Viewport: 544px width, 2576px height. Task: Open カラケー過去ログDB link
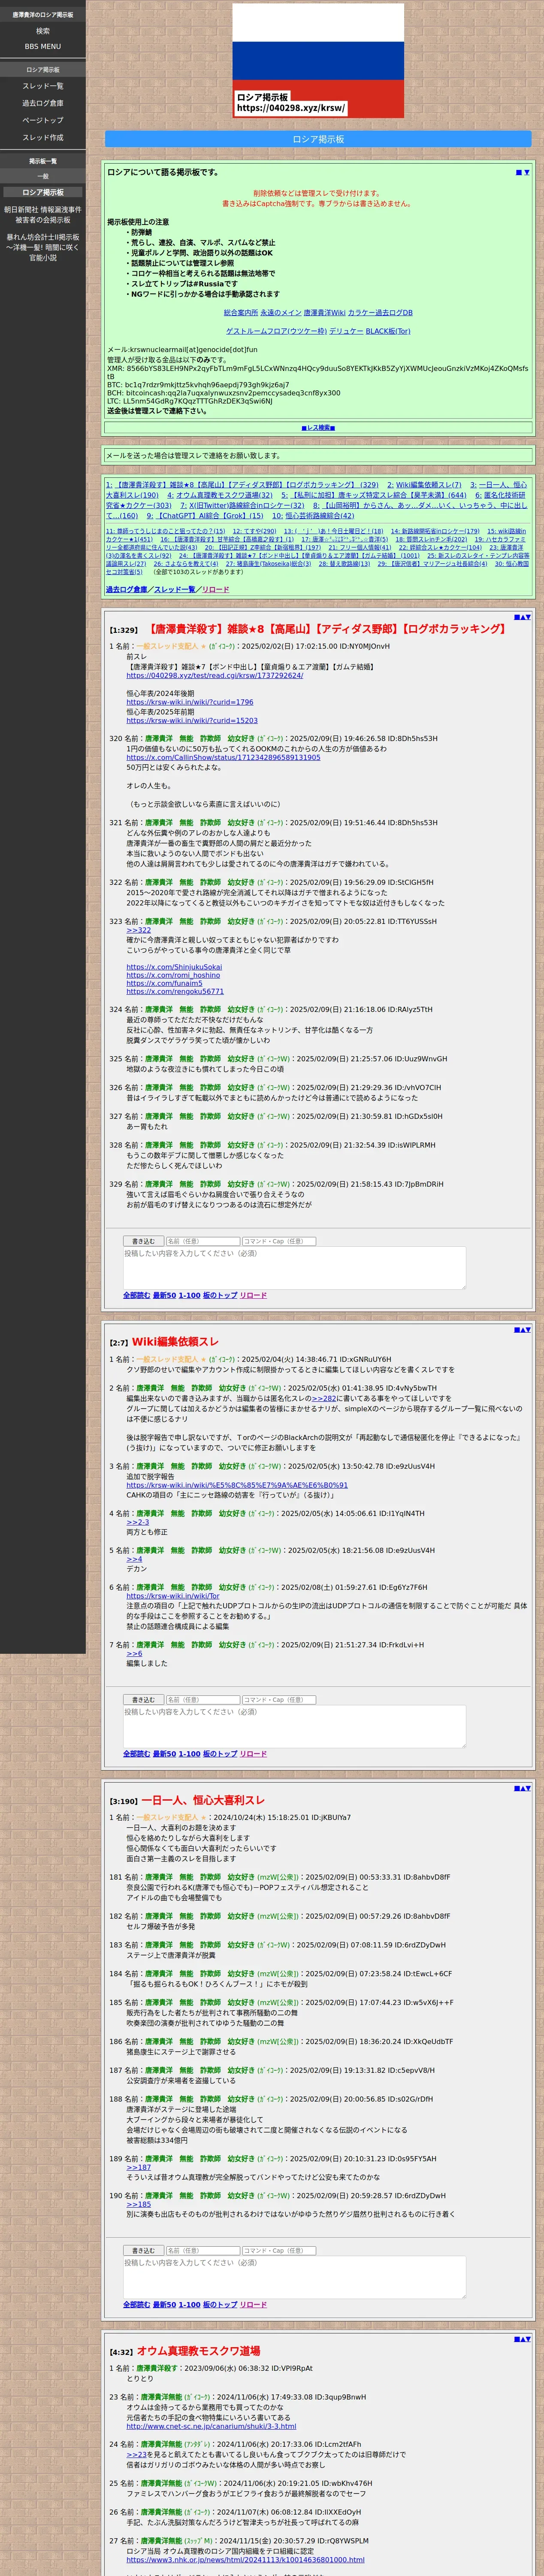click(x=380, y=313)
